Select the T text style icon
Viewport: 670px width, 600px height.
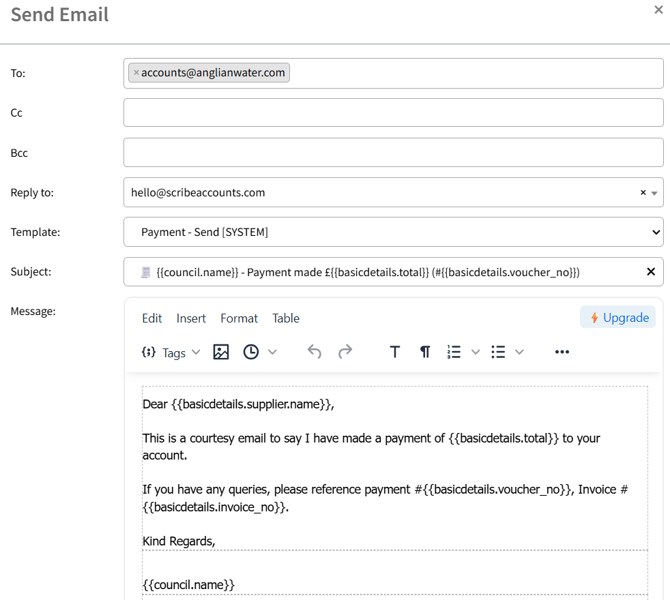click(395, 352)
